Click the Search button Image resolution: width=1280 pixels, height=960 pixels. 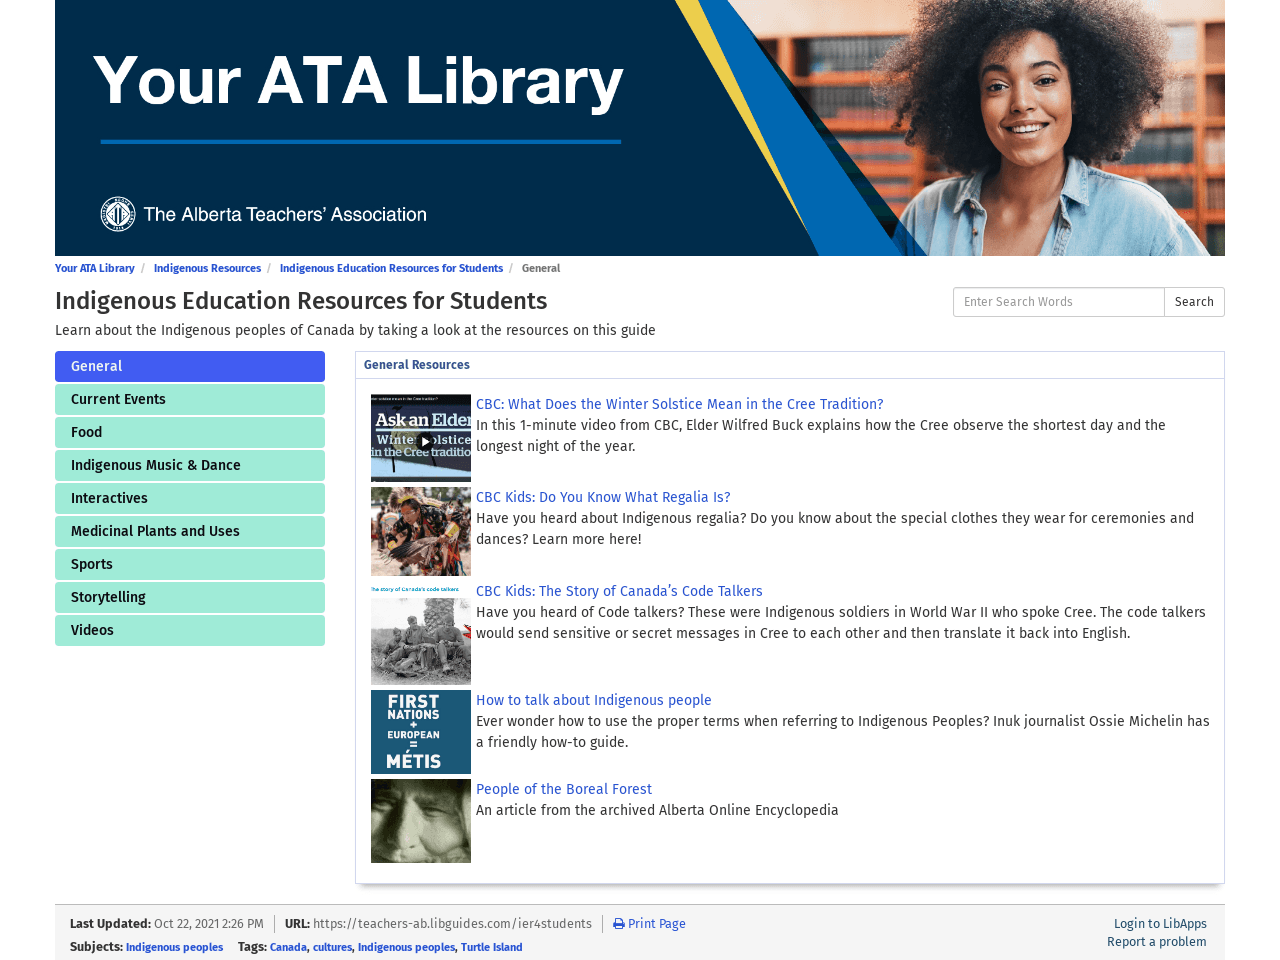click(1194, 302)
